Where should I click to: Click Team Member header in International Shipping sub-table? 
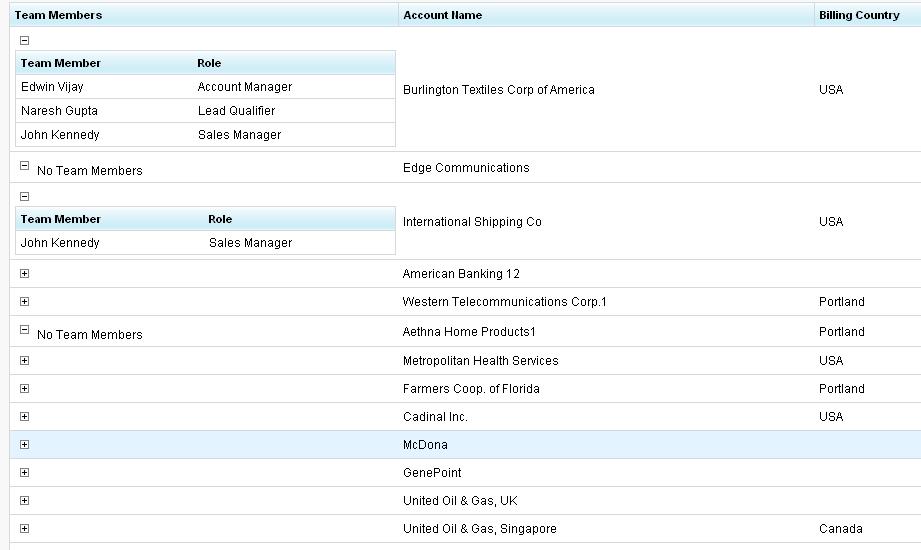coord(60,219)
